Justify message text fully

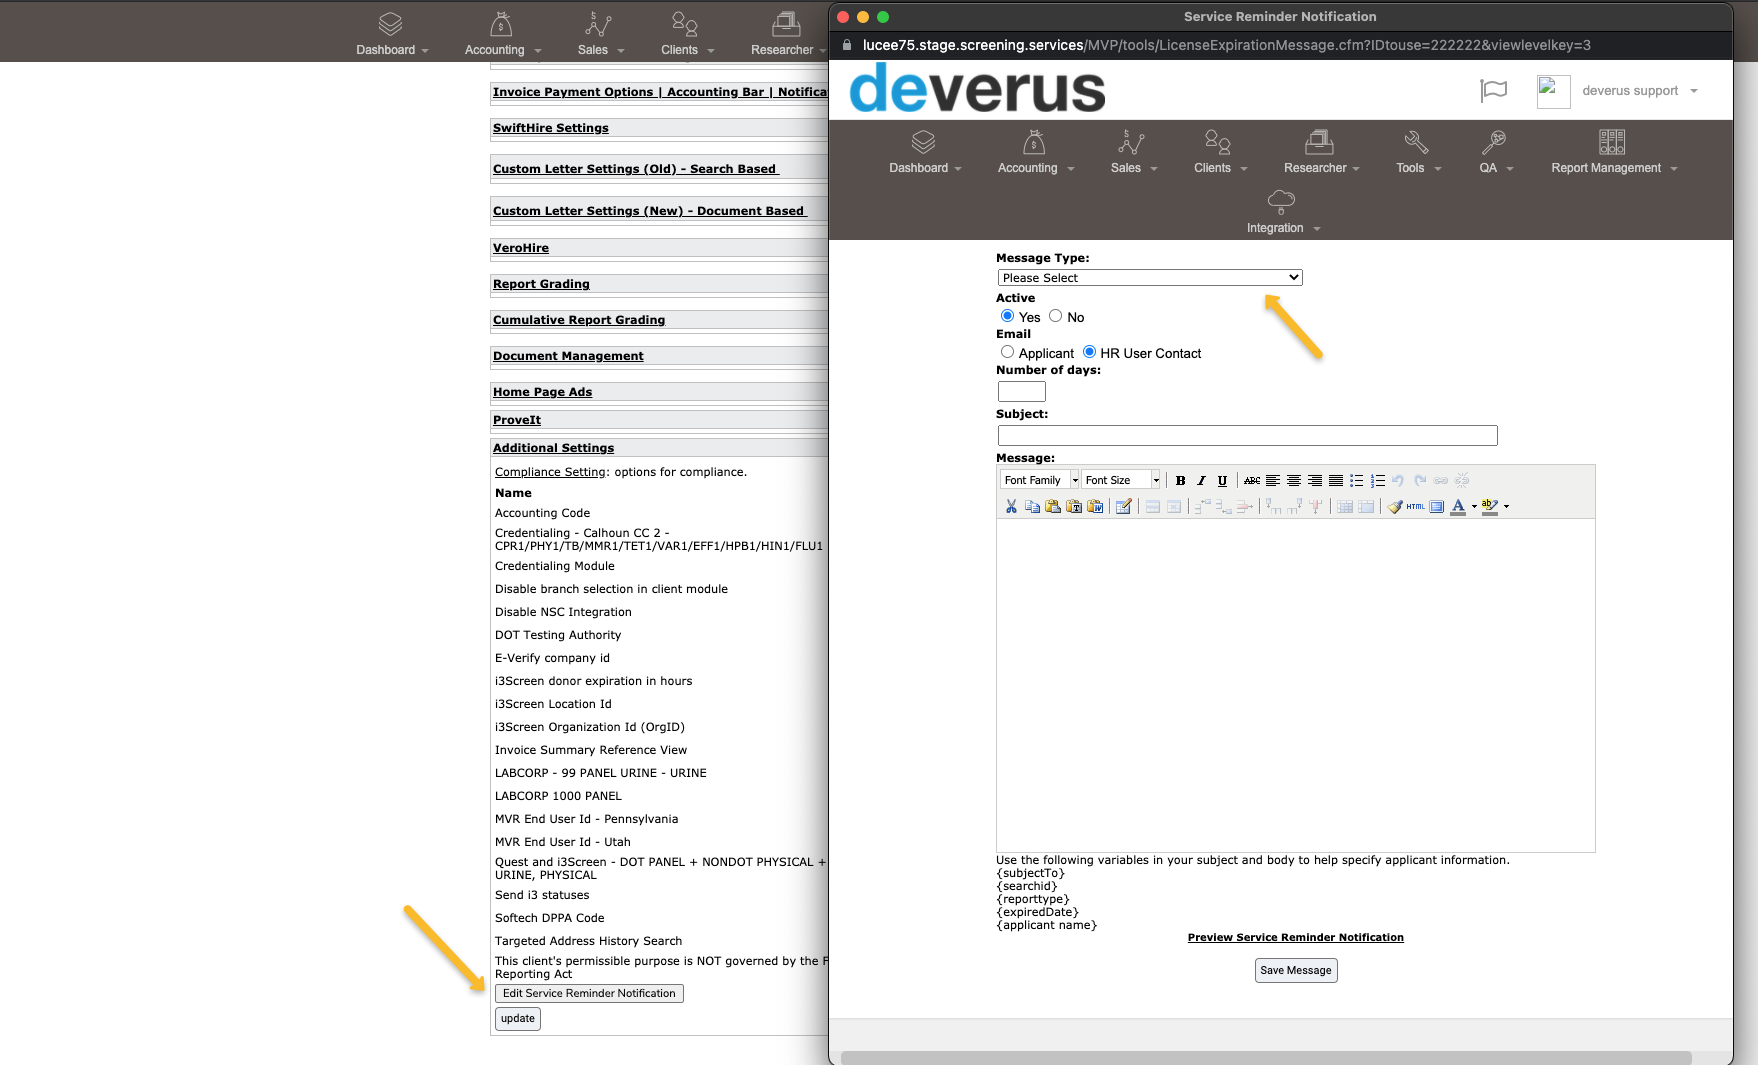click(x=1336, y=480)
